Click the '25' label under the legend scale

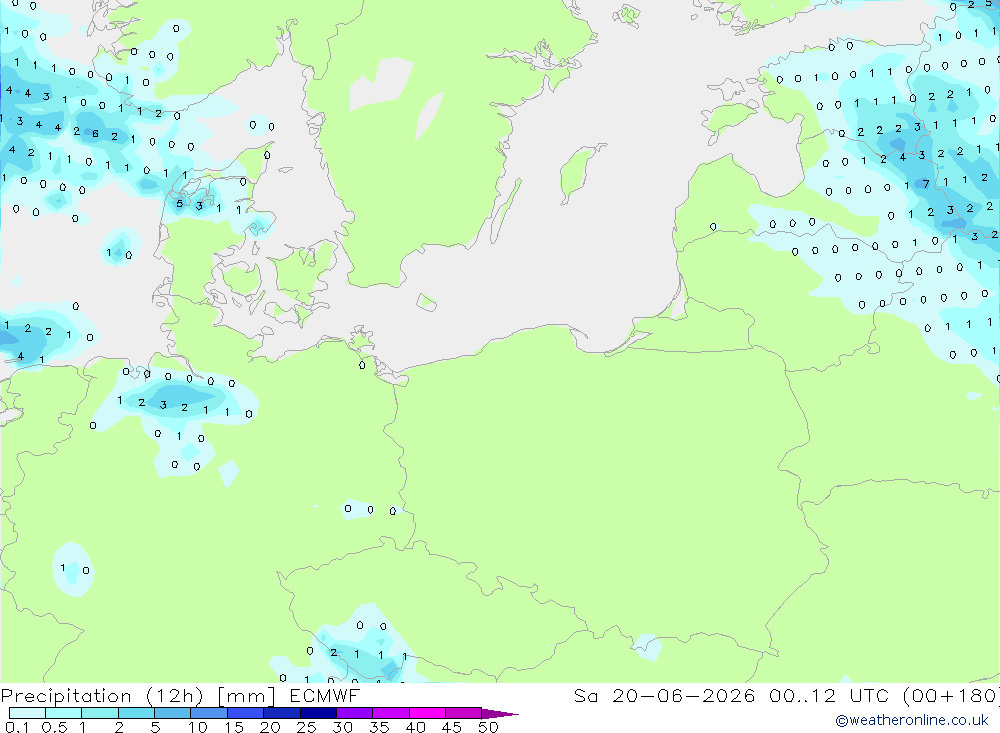[306, 727]
